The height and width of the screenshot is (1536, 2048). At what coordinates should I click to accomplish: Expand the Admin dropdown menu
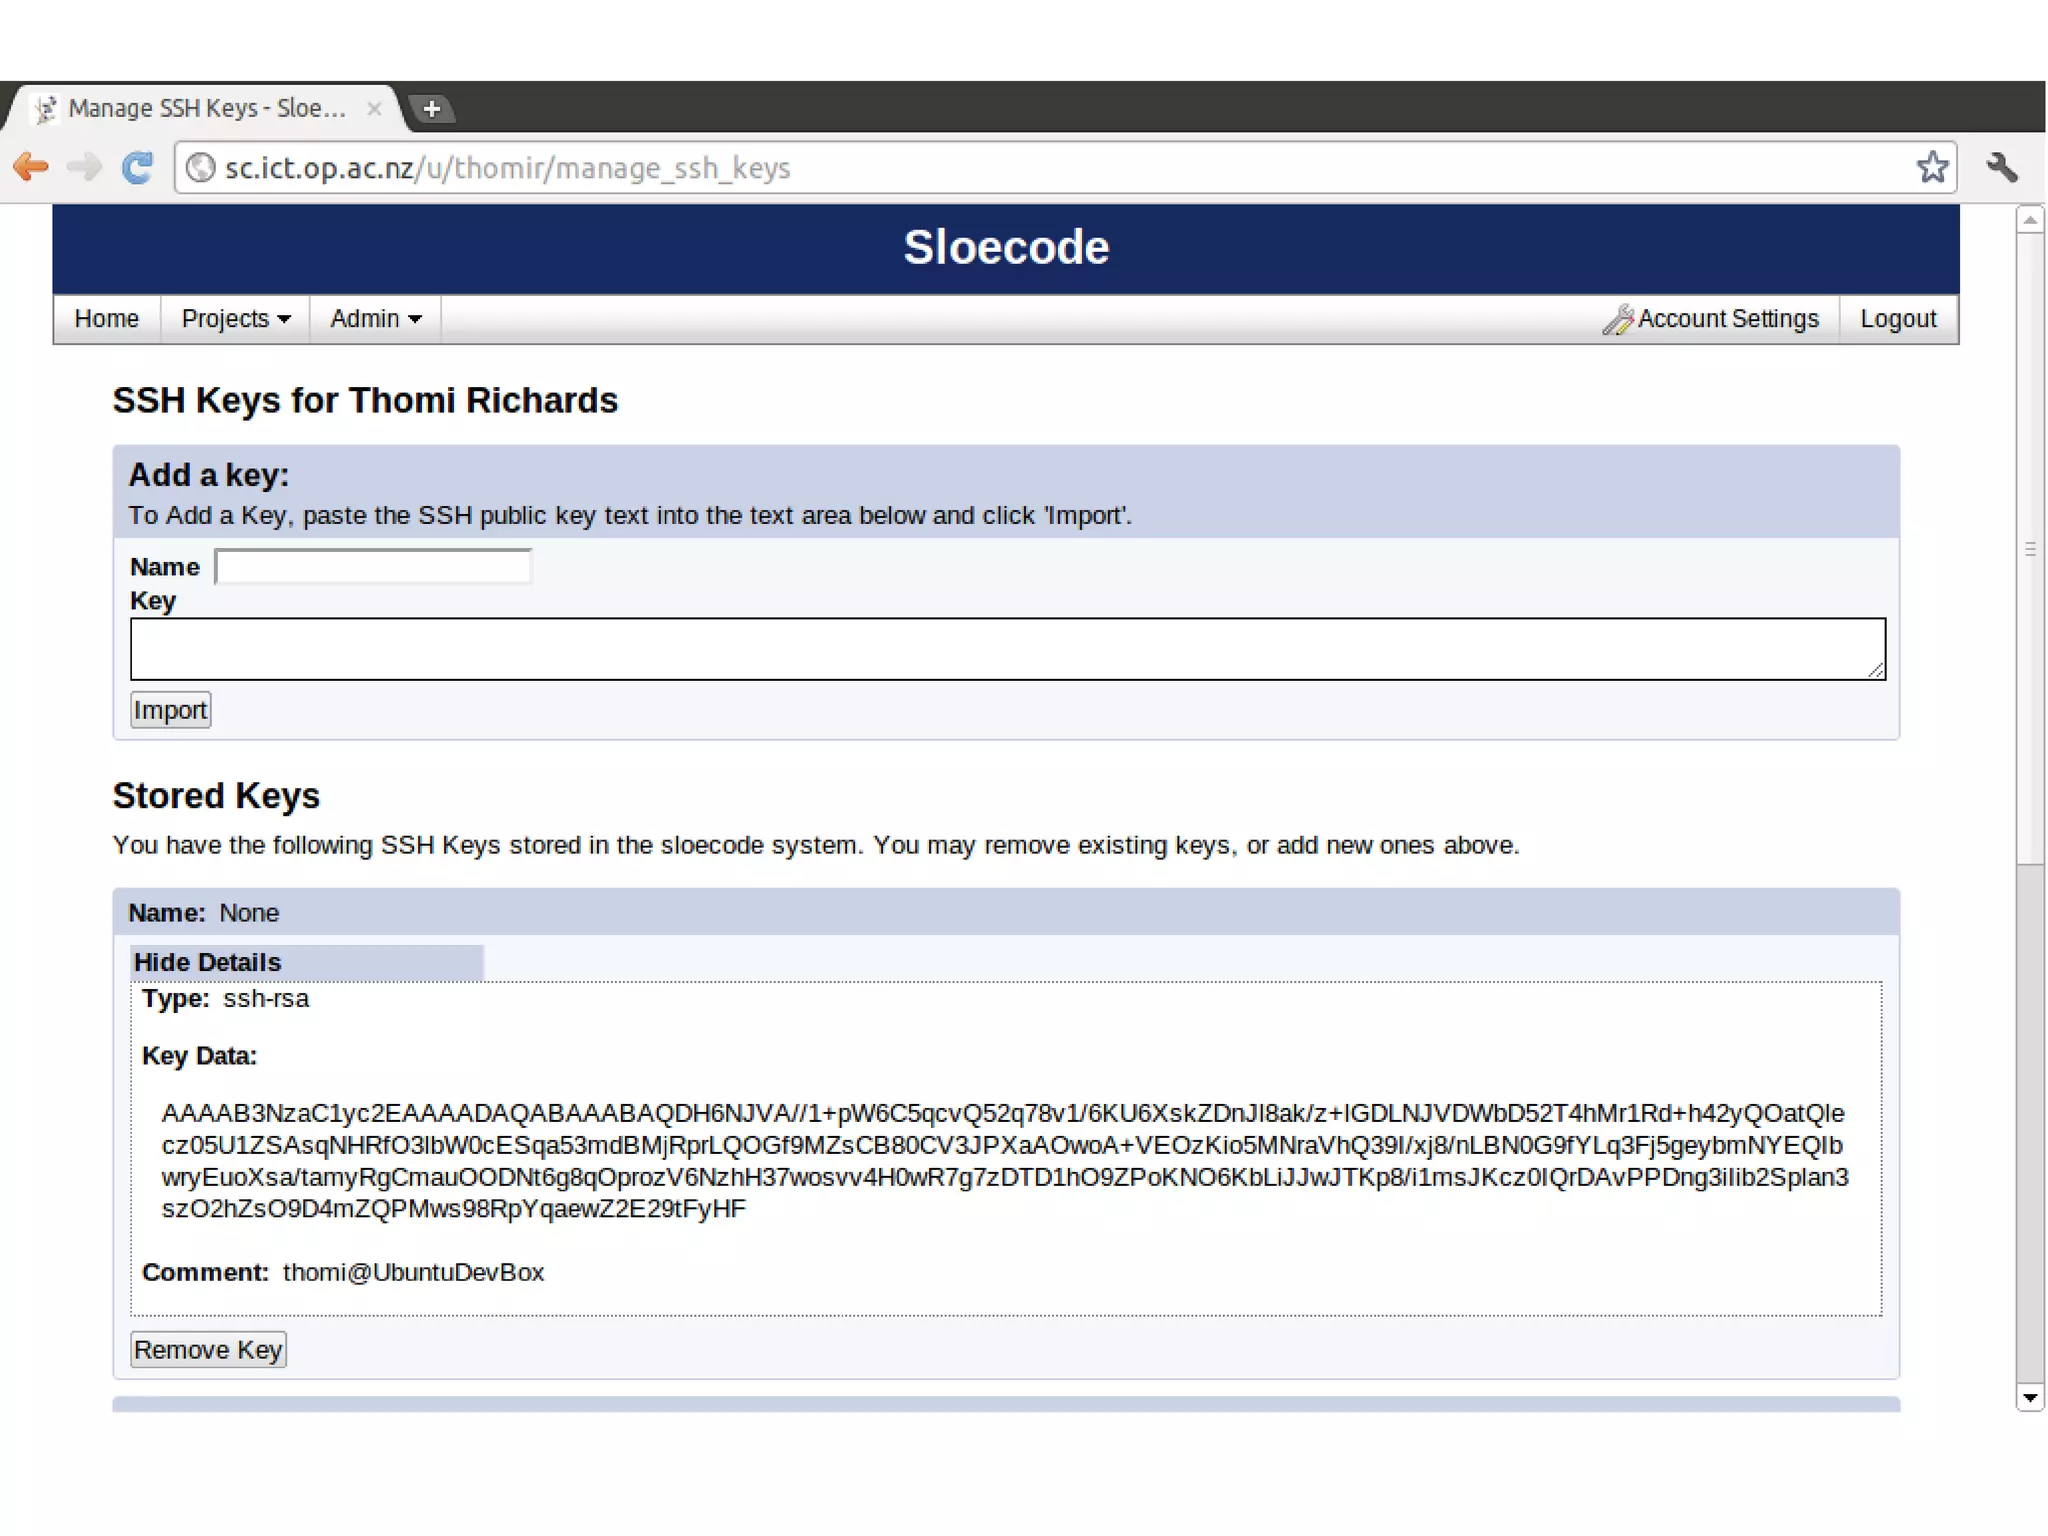pyautogui.click(x=375, y=319)
